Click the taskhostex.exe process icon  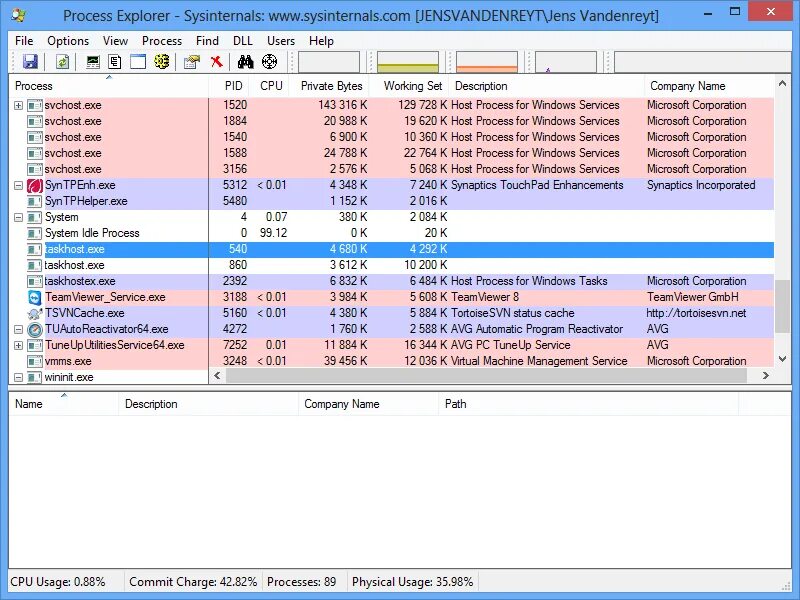[x=35, y=281]
